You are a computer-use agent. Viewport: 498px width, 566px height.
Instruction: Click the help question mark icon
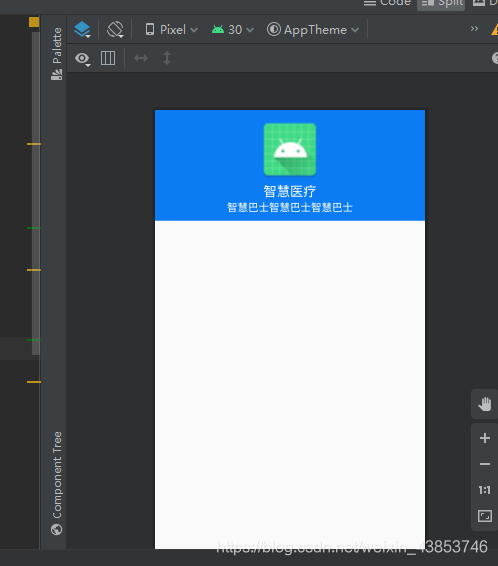495,58
